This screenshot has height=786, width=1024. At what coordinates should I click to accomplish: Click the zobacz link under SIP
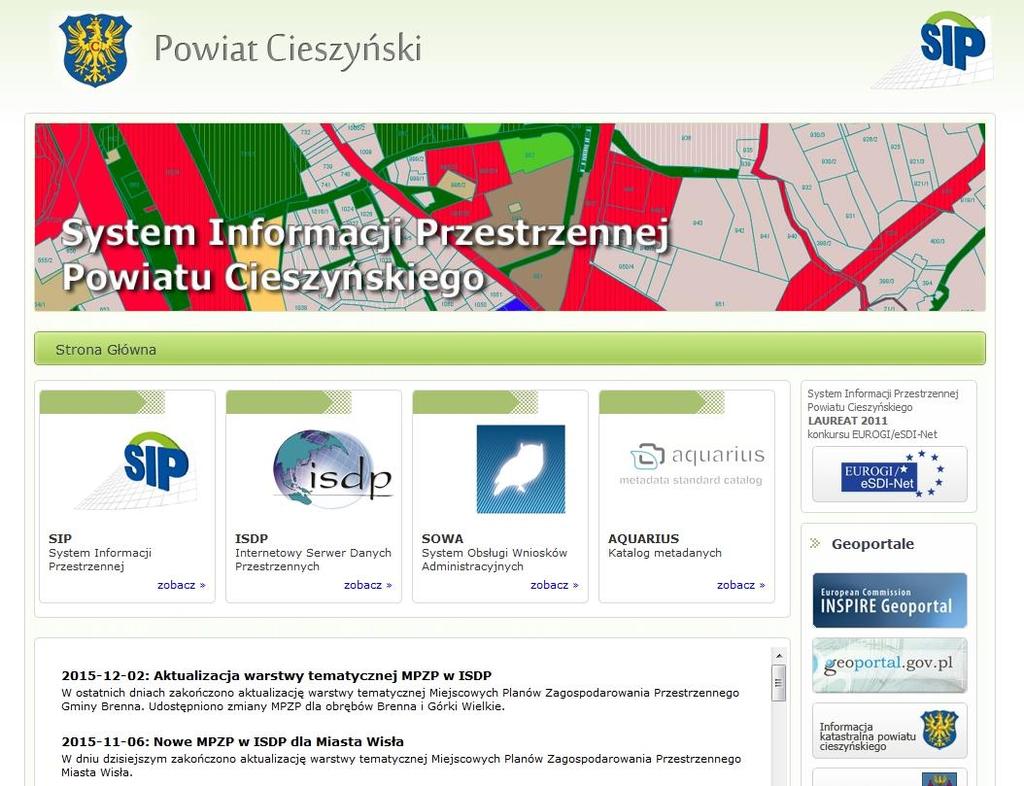[181, 585]
